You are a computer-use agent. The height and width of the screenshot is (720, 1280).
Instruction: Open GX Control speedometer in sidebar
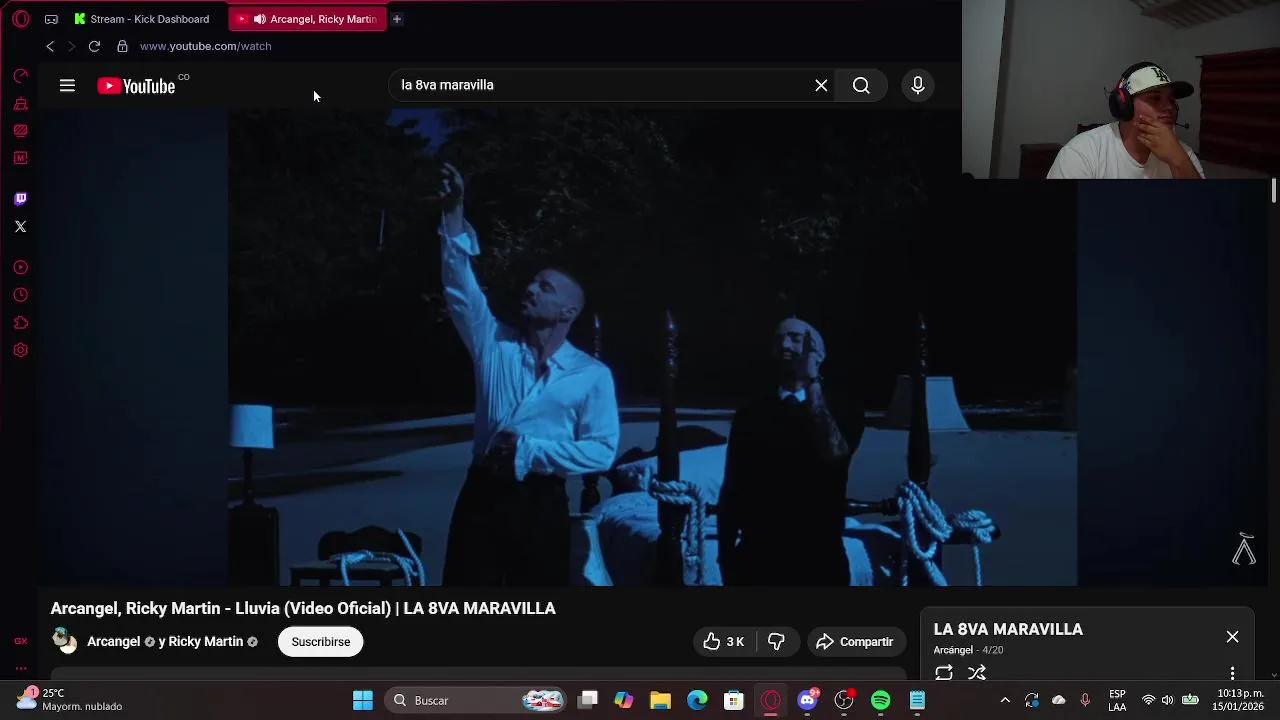(x=20, y=76)
